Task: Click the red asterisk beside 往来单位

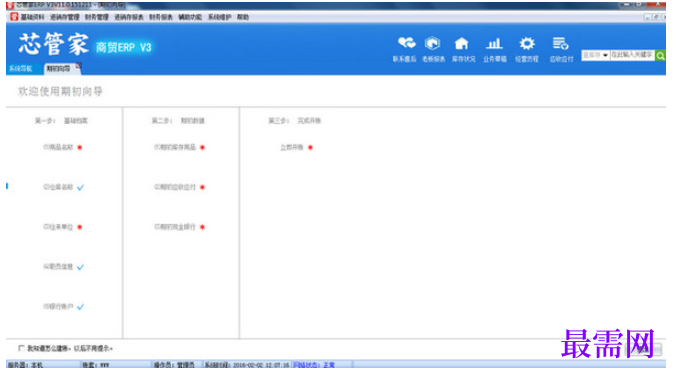Action: (x=79, y=227)
